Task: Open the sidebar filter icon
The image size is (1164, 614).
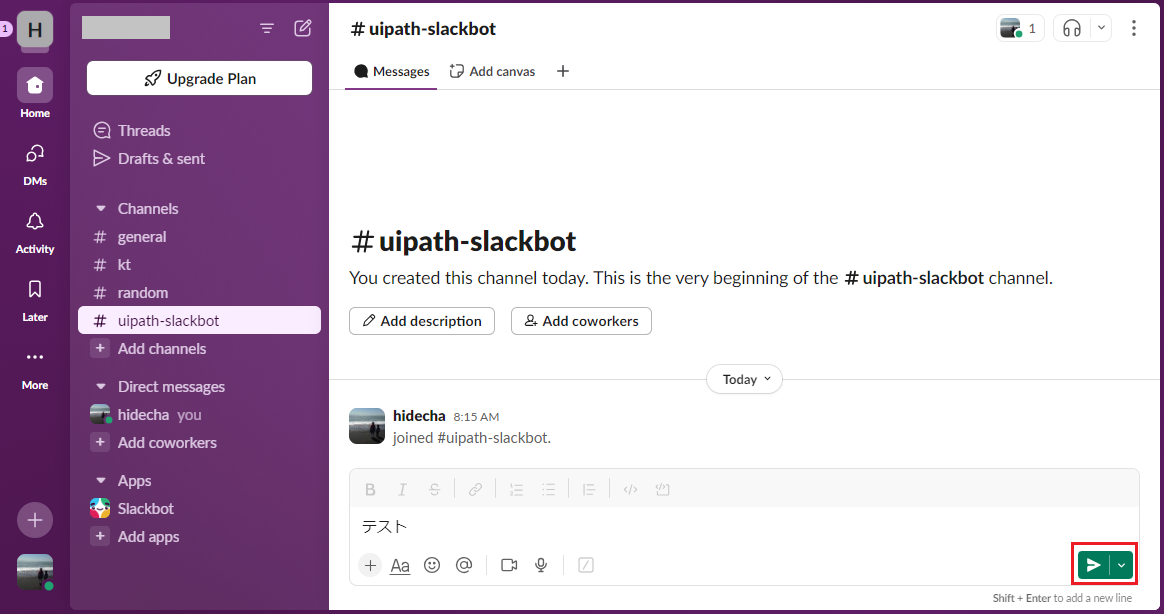Action: pyautogui.click(x=267, y=28)
